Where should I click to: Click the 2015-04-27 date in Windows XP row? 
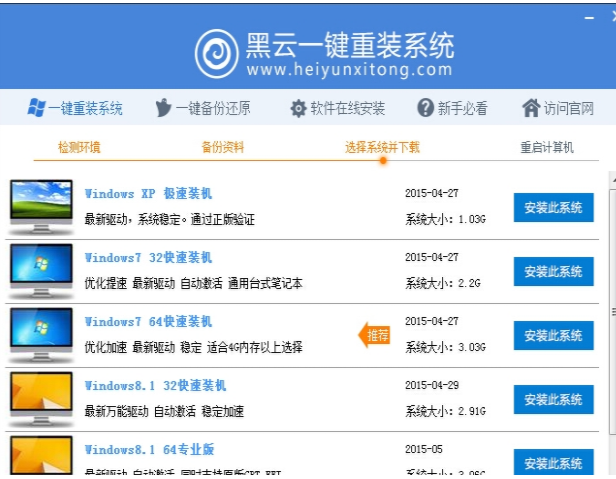(432, 193)
